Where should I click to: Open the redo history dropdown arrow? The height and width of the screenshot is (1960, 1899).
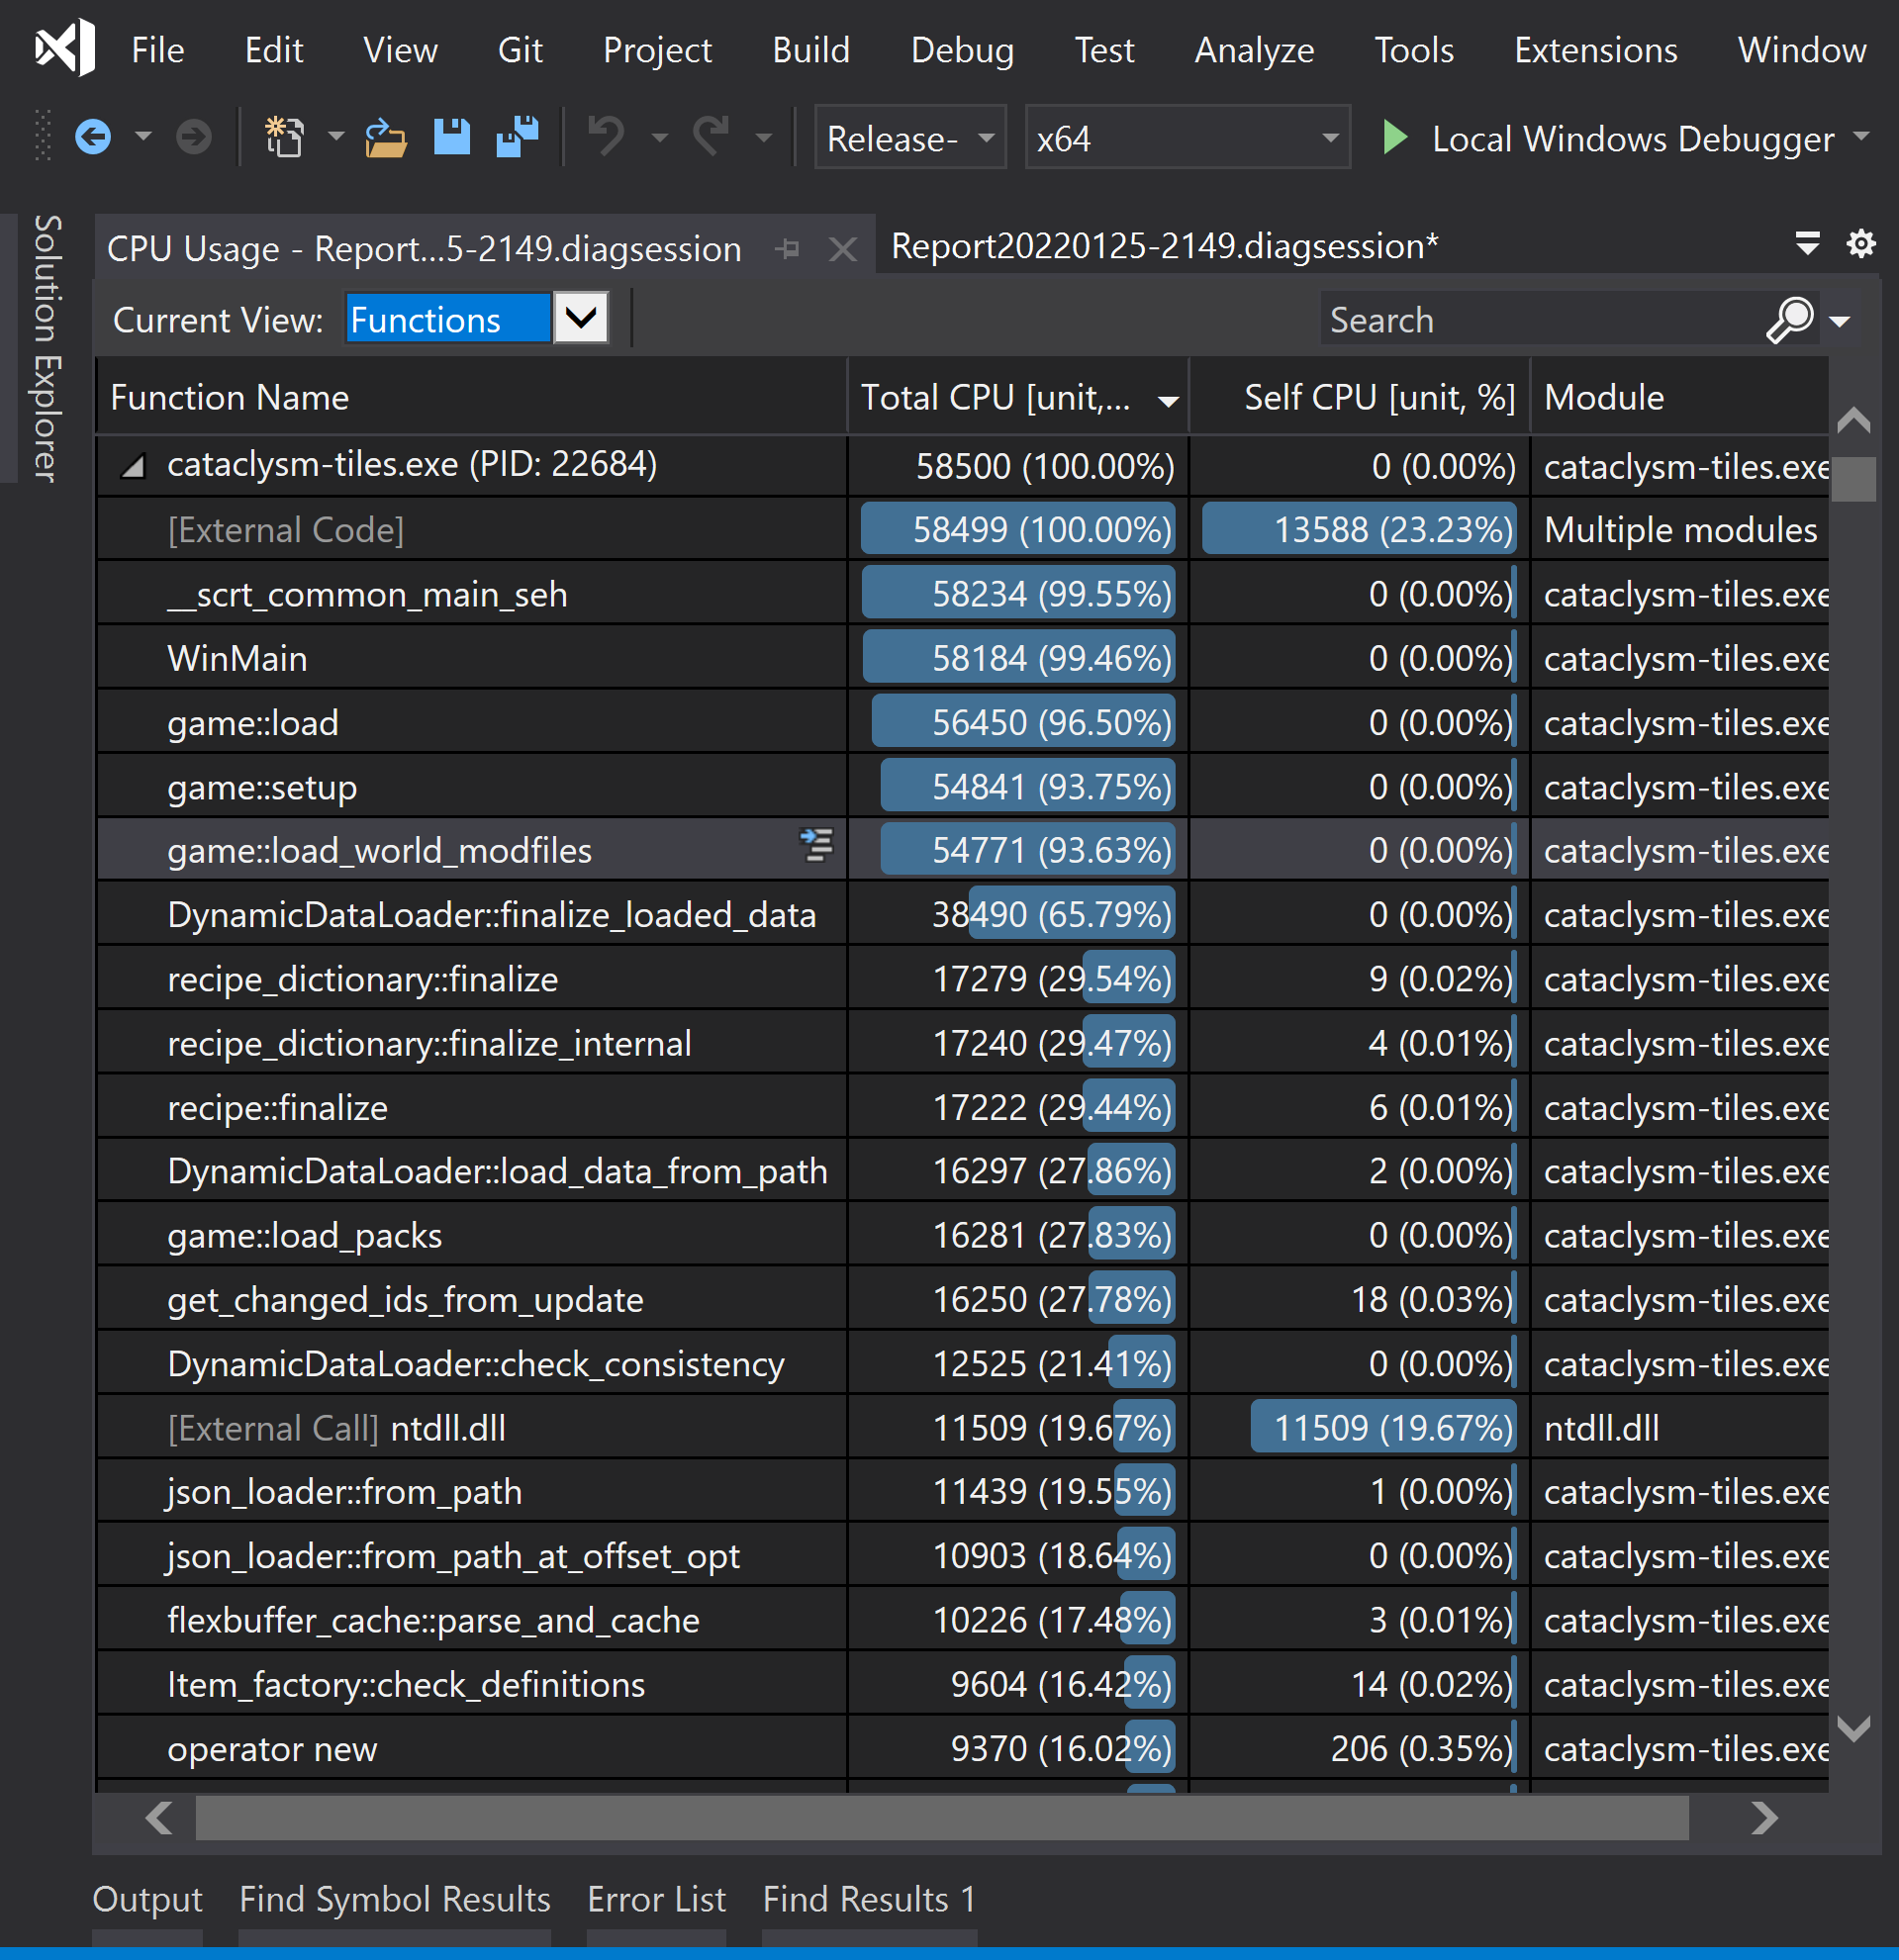(x=764, y=136)
